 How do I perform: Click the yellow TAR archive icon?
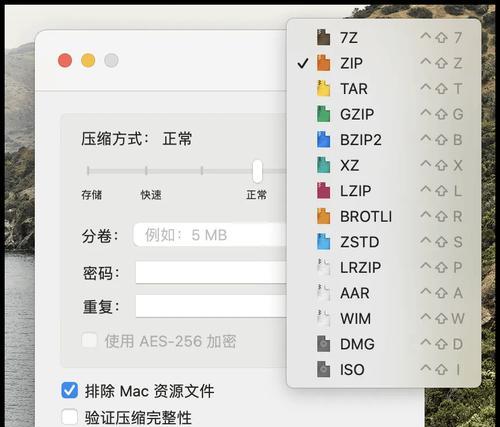(x=323, y=88)
